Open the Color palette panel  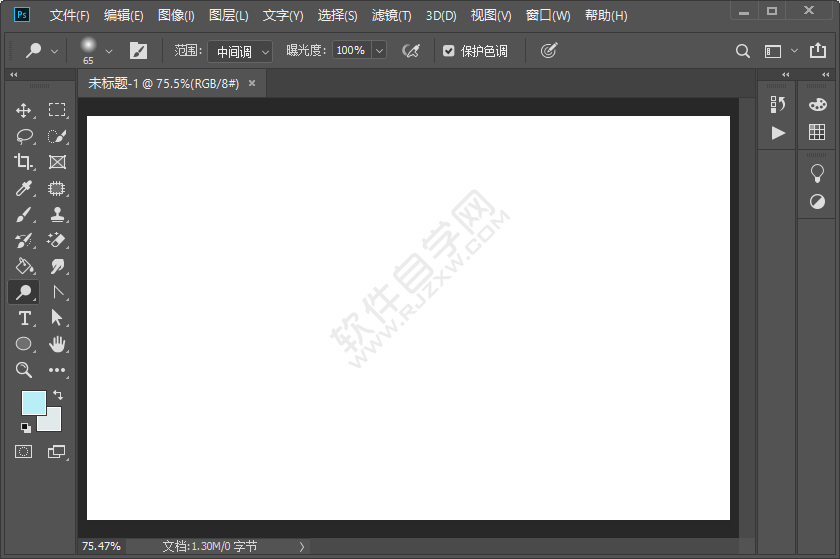coord(818,105)
